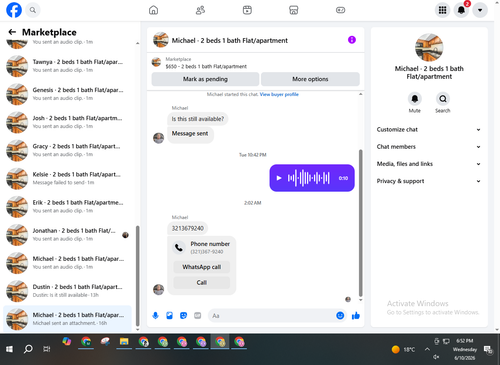The image size is (500, 365).
Task: Click 'Is this still available?' message
Action: click(198, 119)
